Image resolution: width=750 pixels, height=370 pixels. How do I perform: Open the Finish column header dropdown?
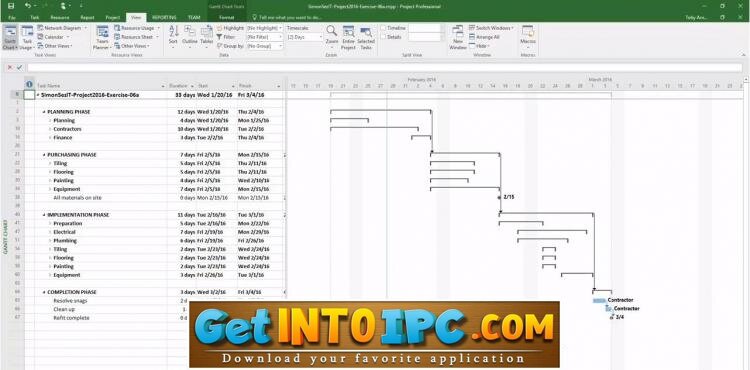[x=279, y=86]
